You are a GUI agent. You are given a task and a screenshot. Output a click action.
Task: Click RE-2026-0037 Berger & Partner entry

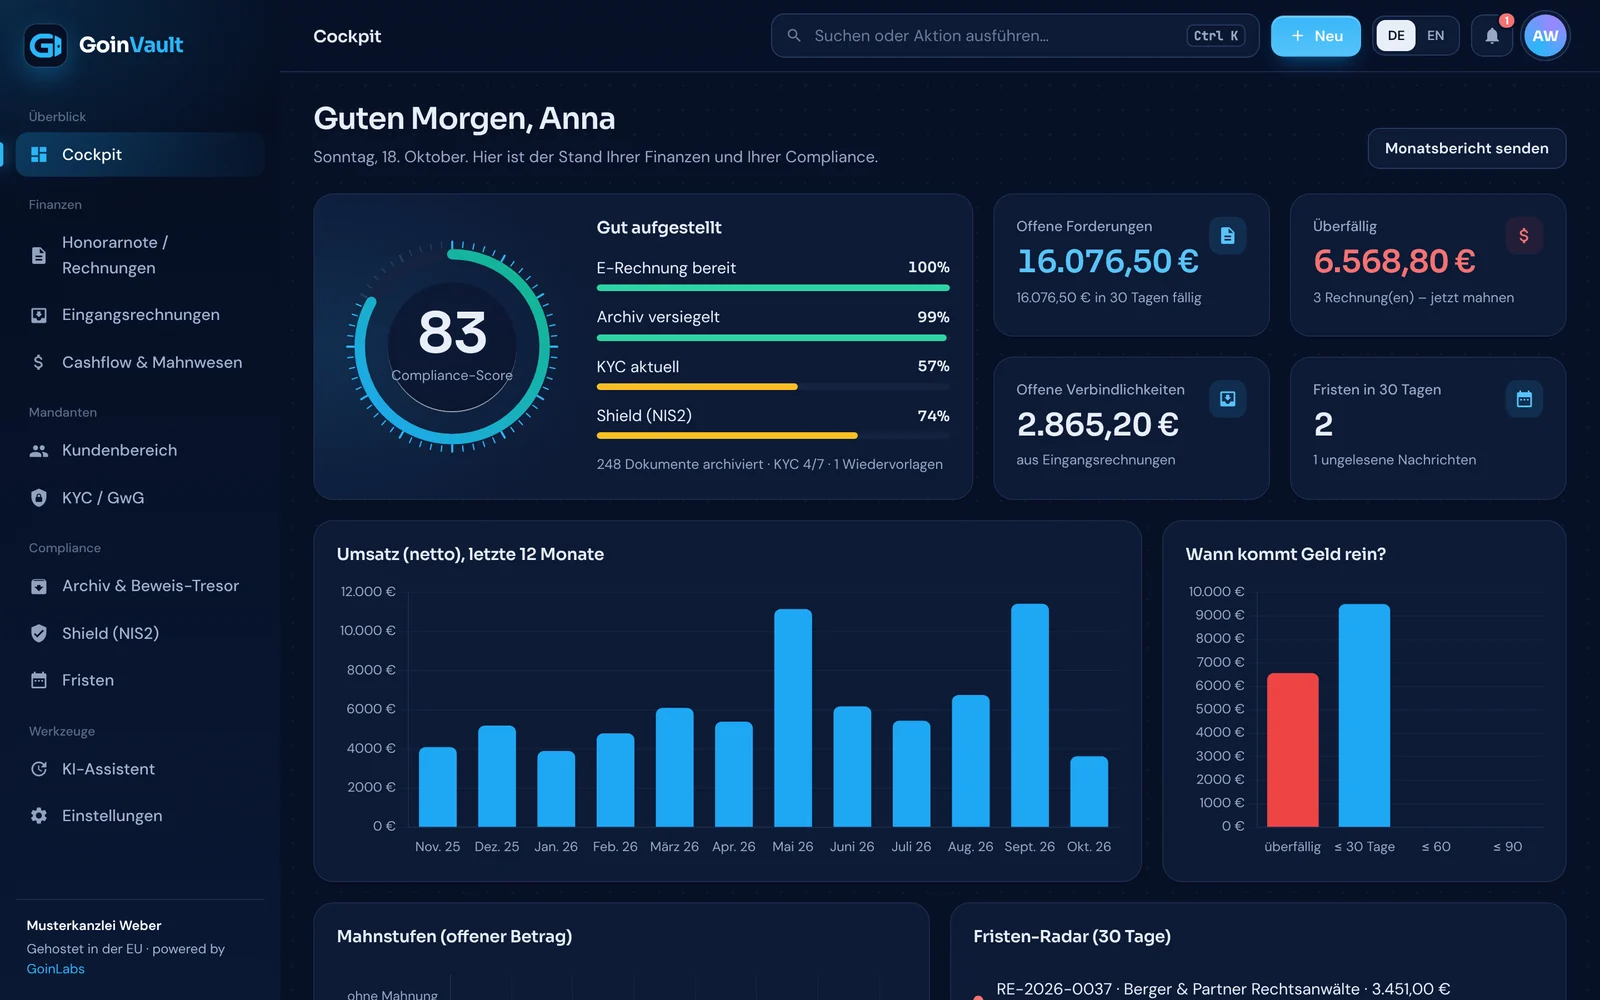click(1223, 989)
